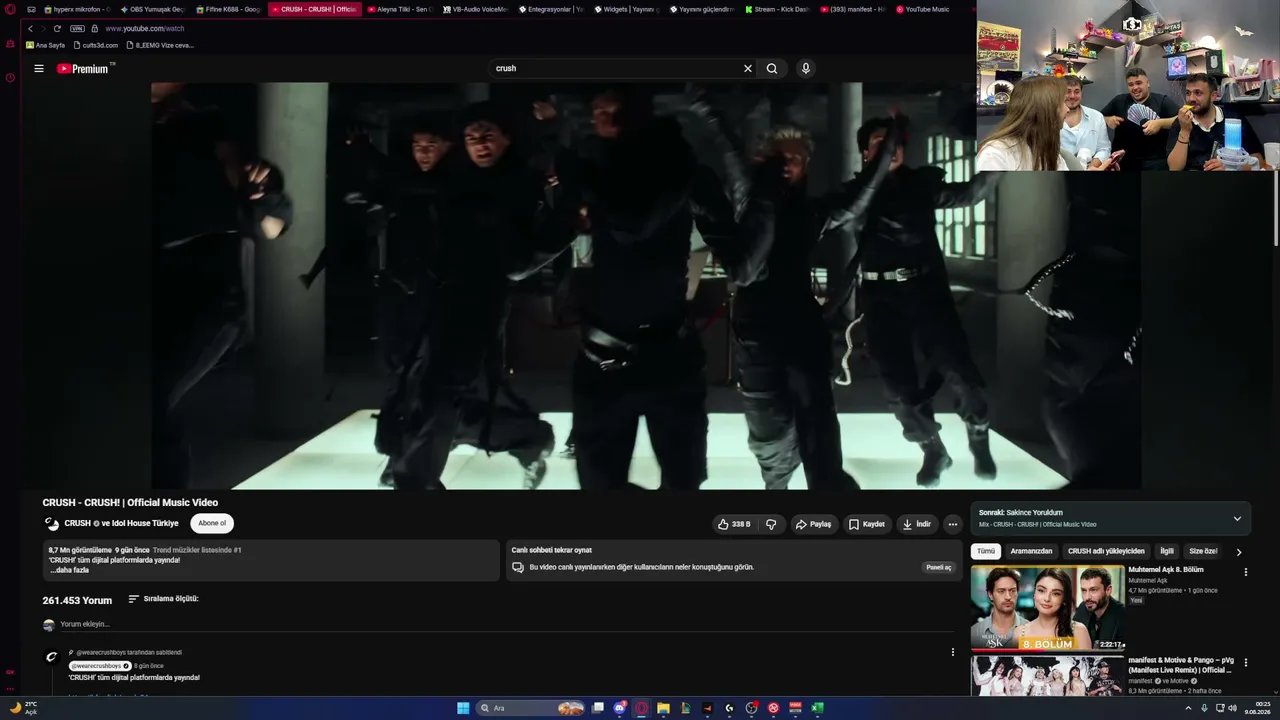Go to YouTube Premium home logo
This screenshot has height=720, width=1280.
(x=86, y=69)
